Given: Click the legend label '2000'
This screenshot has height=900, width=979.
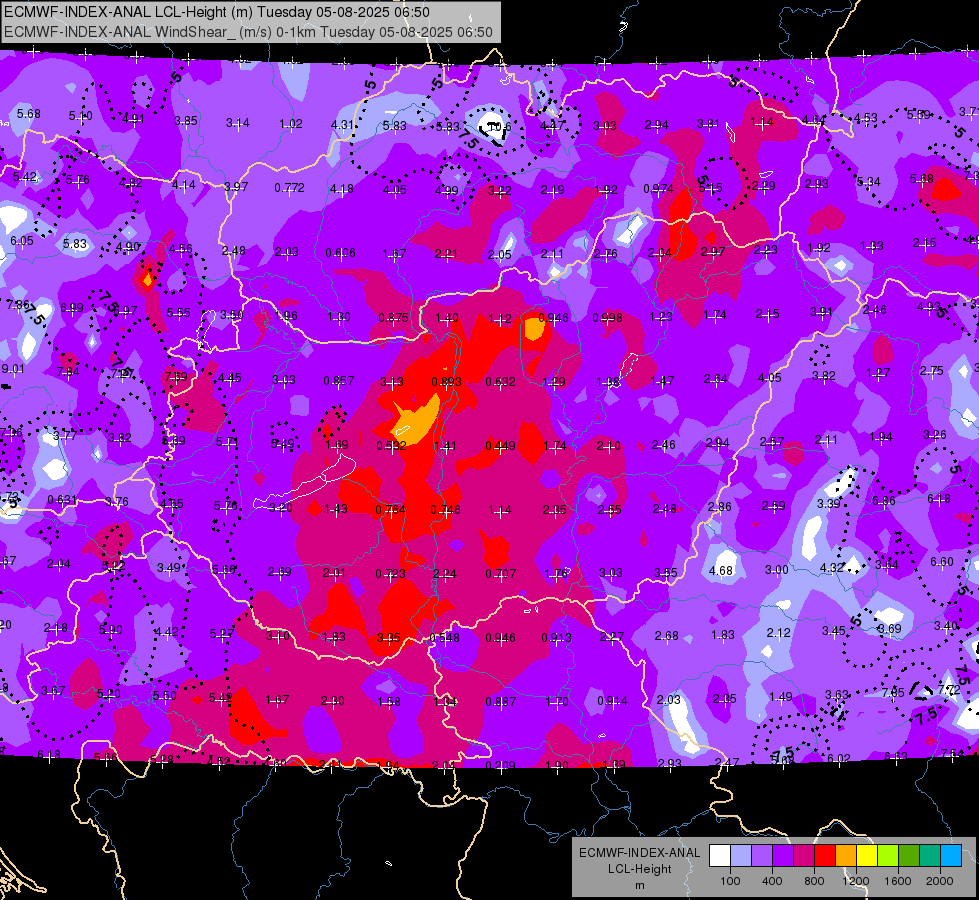Looking at the screenshot, I should 940,881.
